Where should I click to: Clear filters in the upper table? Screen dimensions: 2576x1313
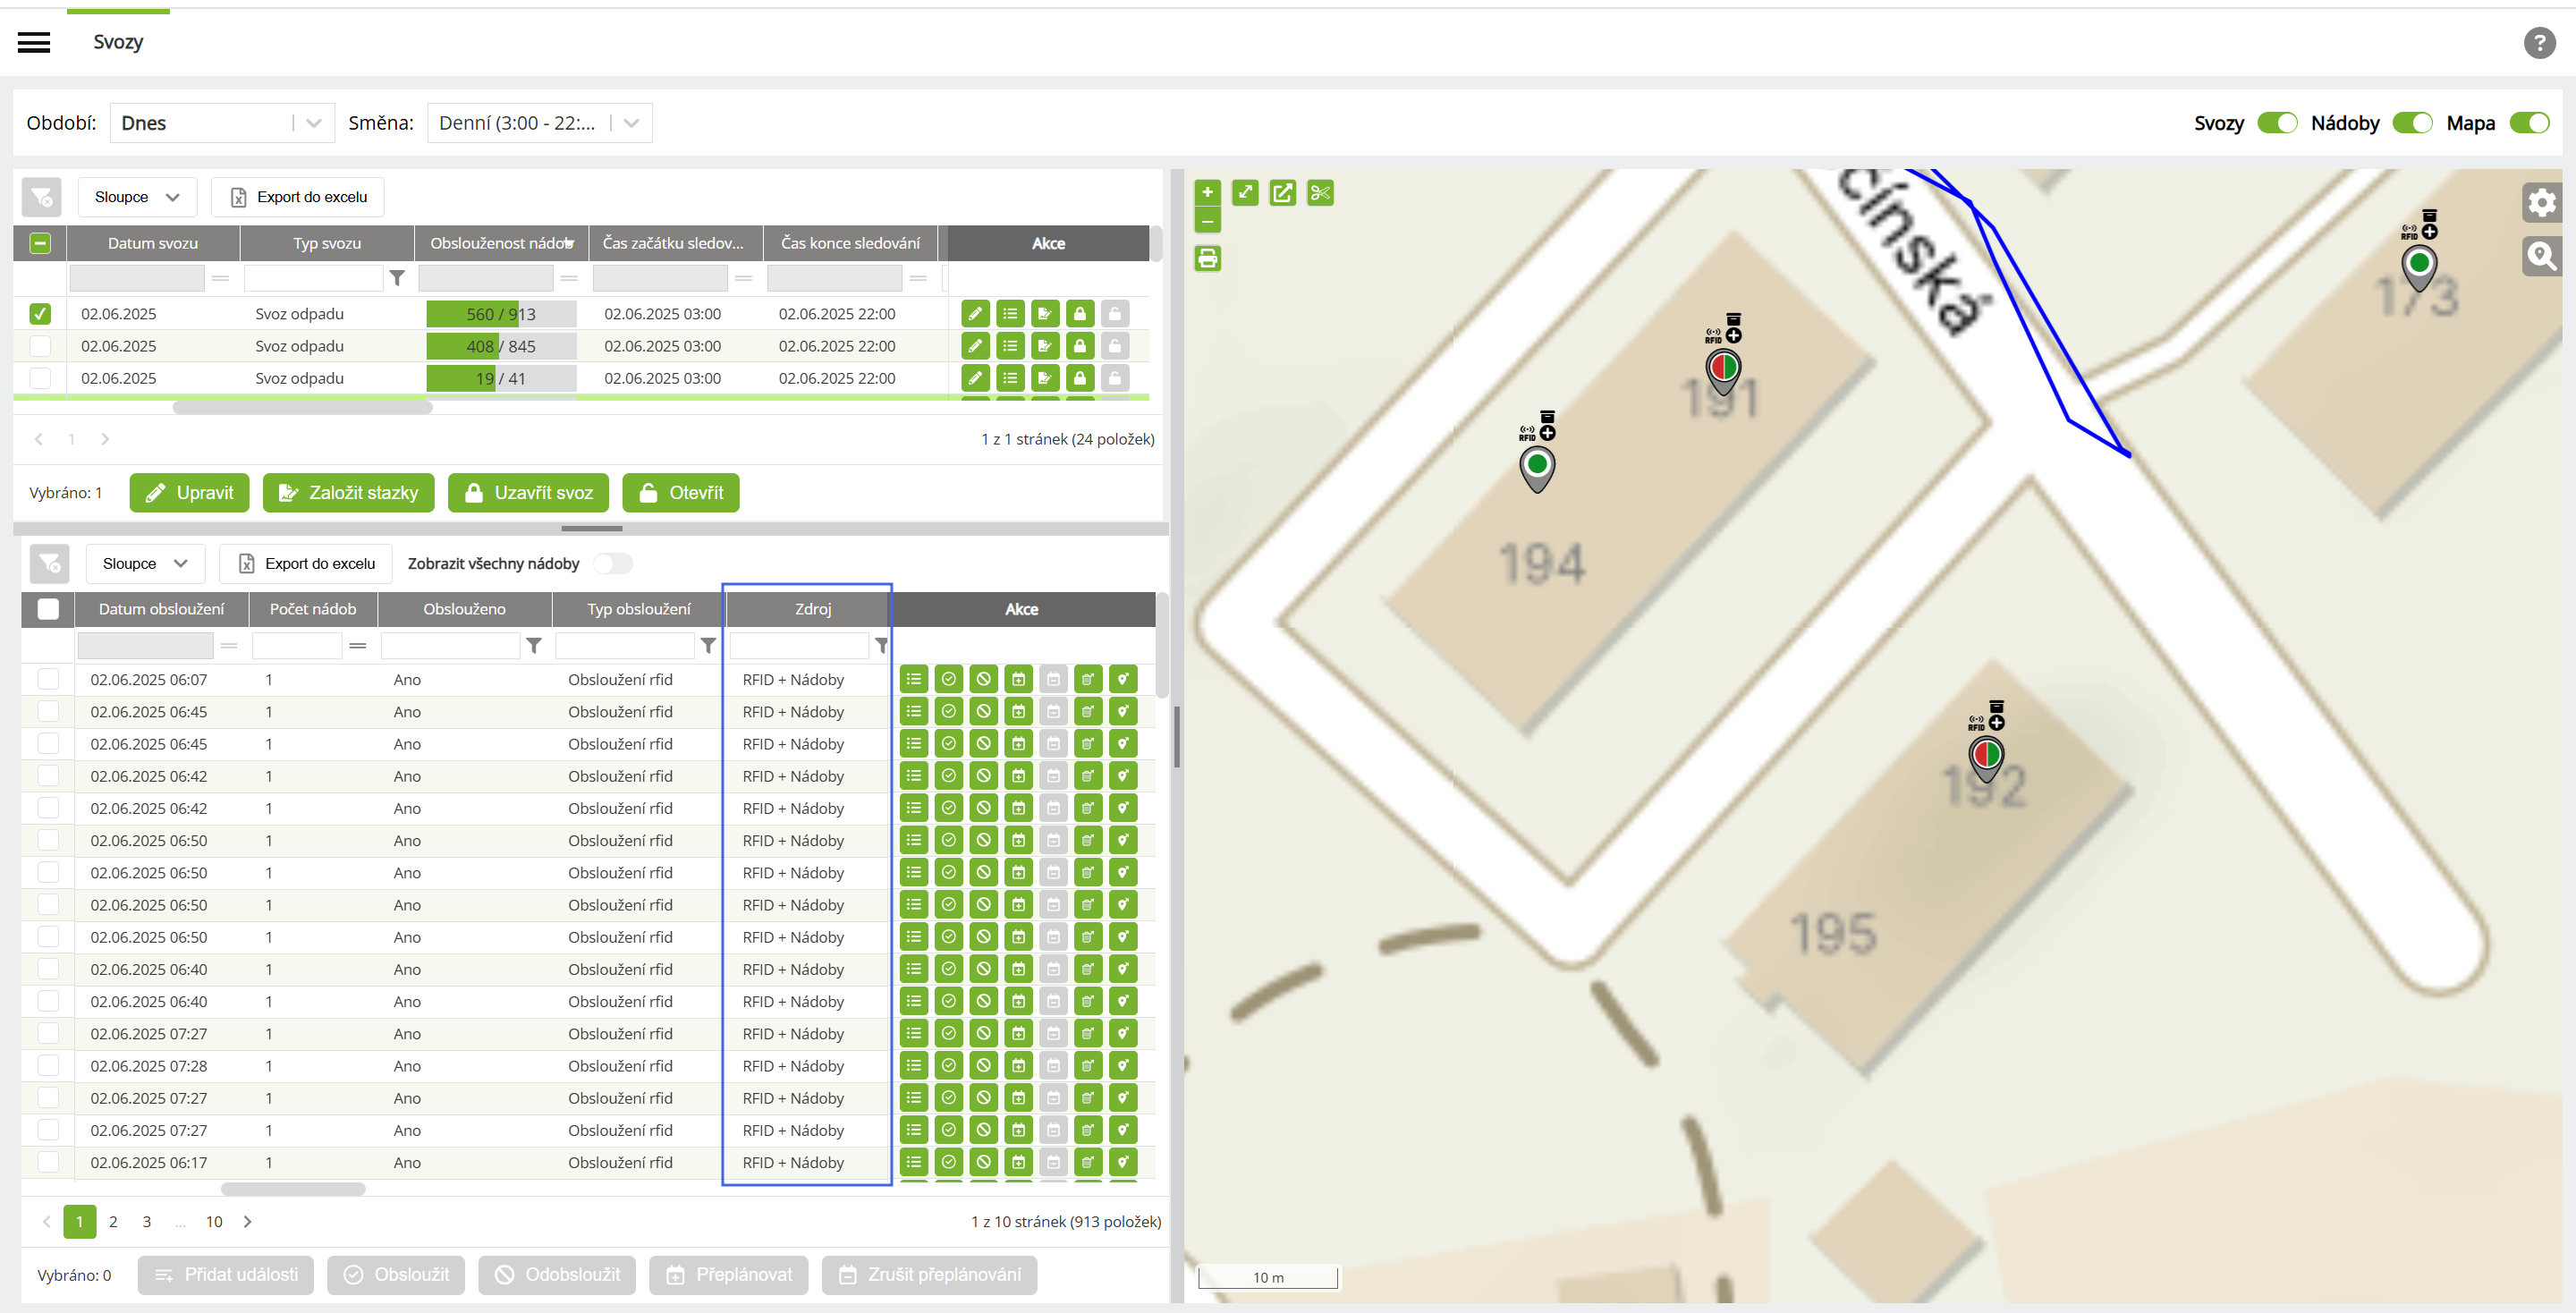click(x=42, y=197)
